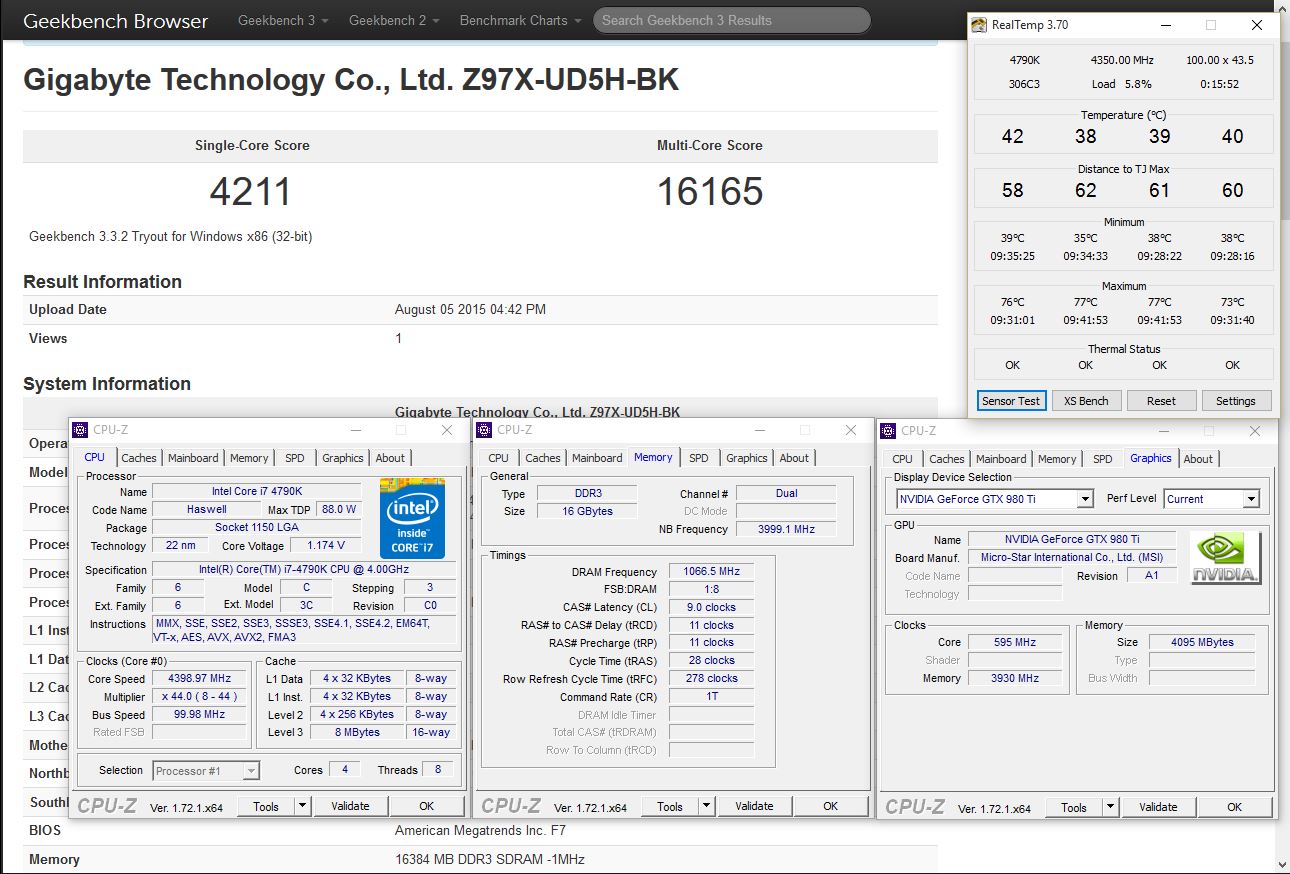The width and height of the screenshot is (1290, 874).
Task: Click the Distance to TJ Max value 58
Action: [x=1013, y=190]
